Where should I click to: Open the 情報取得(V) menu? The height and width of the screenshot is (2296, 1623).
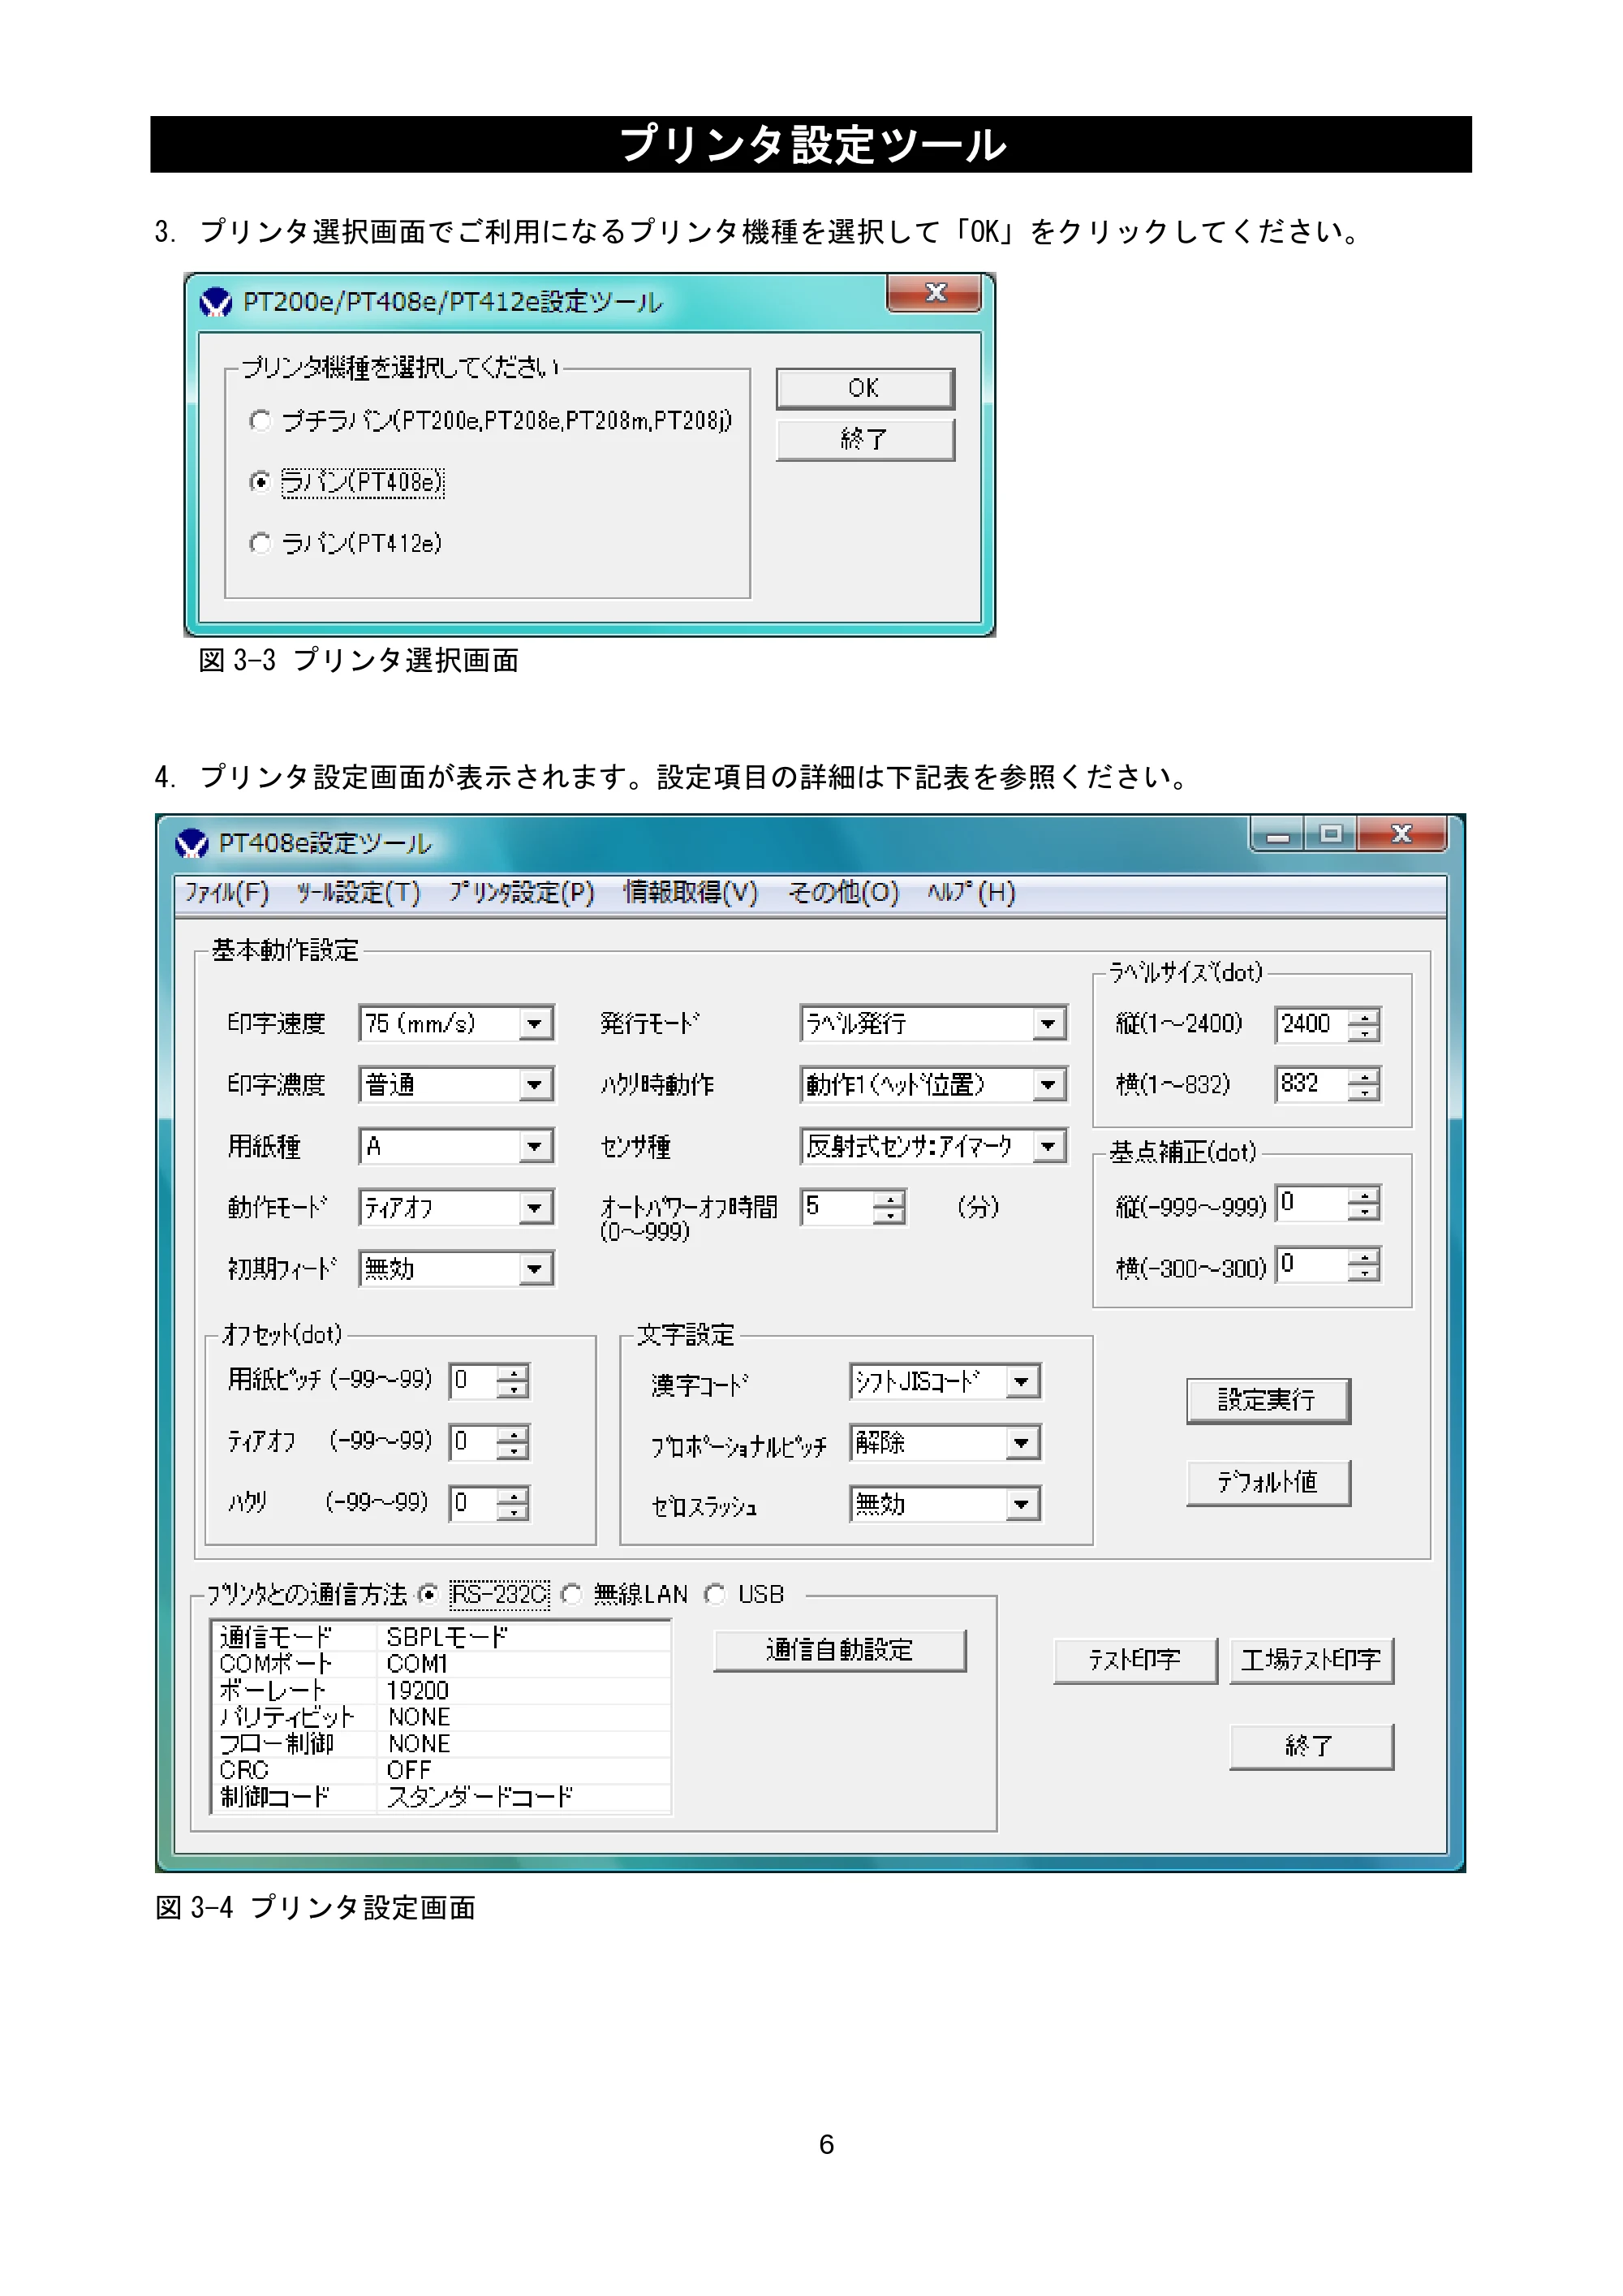pyautogui.click(x=691, y=893)
